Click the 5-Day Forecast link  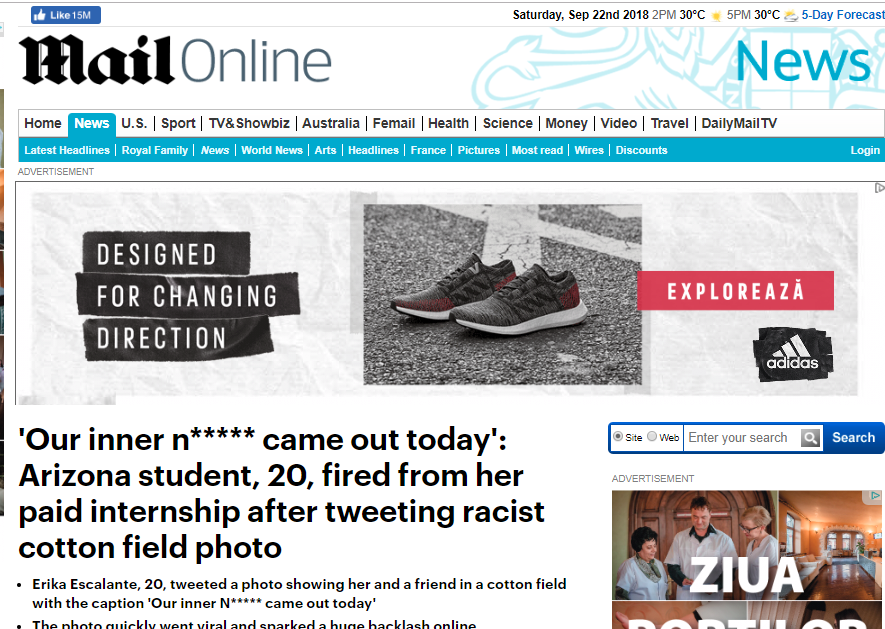(843, 15)
